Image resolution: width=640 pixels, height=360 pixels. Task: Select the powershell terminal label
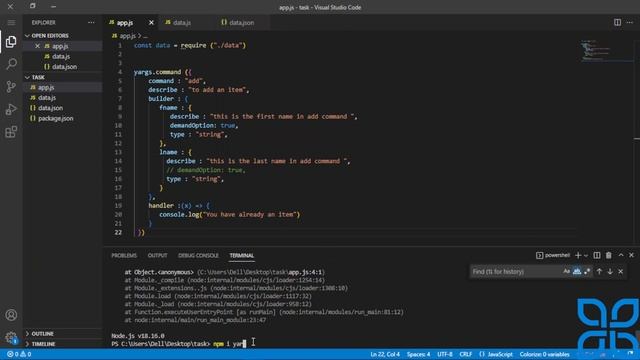(553, 255)
